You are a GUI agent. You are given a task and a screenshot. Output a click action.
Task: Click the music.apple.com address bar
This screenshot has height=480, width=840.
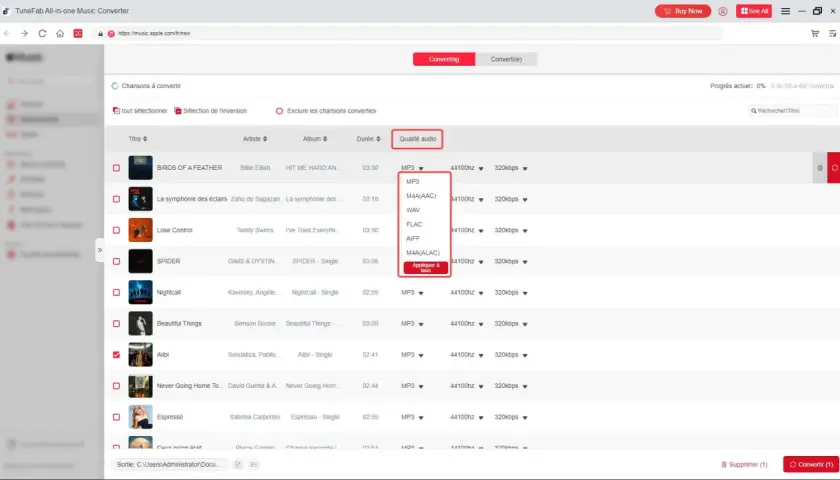point(407,33)
